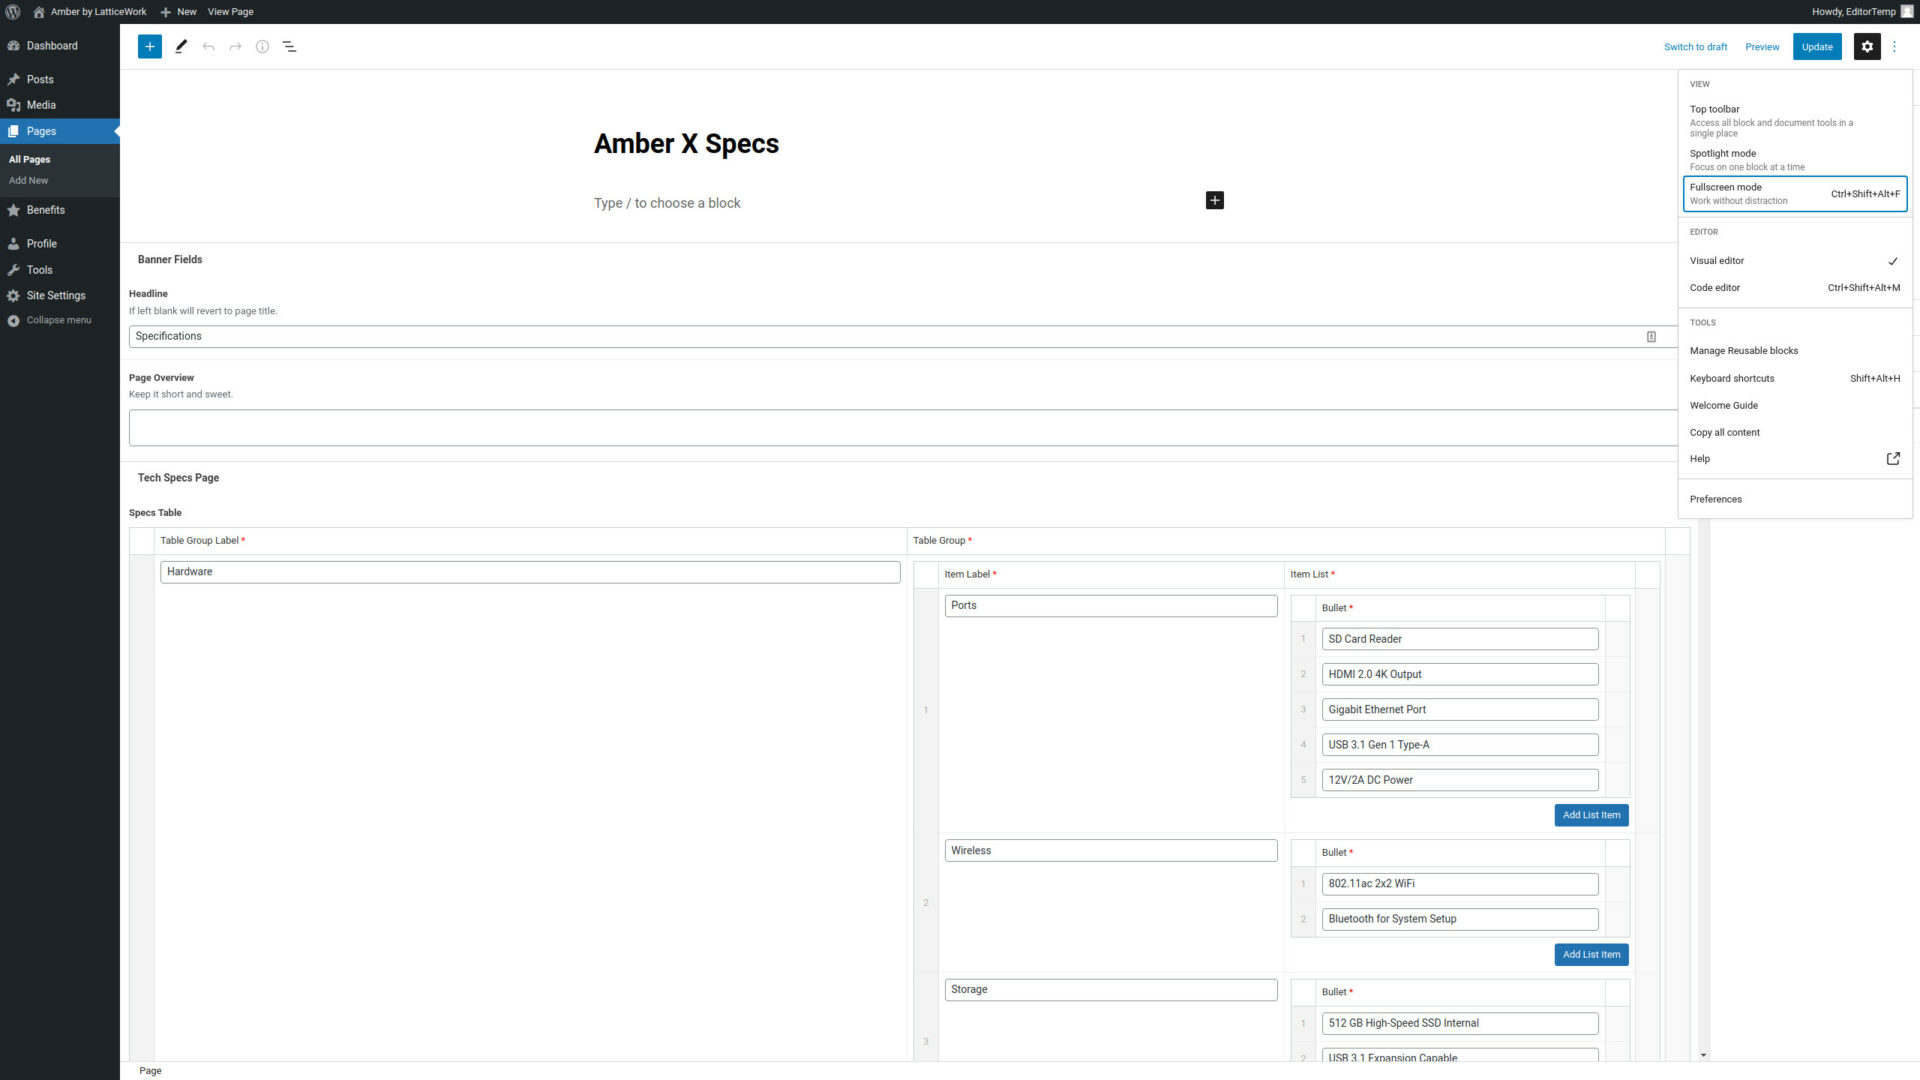Click Add List Item under Ports bullets
This screenshot has width=1920, height=1080.
coord(1591,815)
